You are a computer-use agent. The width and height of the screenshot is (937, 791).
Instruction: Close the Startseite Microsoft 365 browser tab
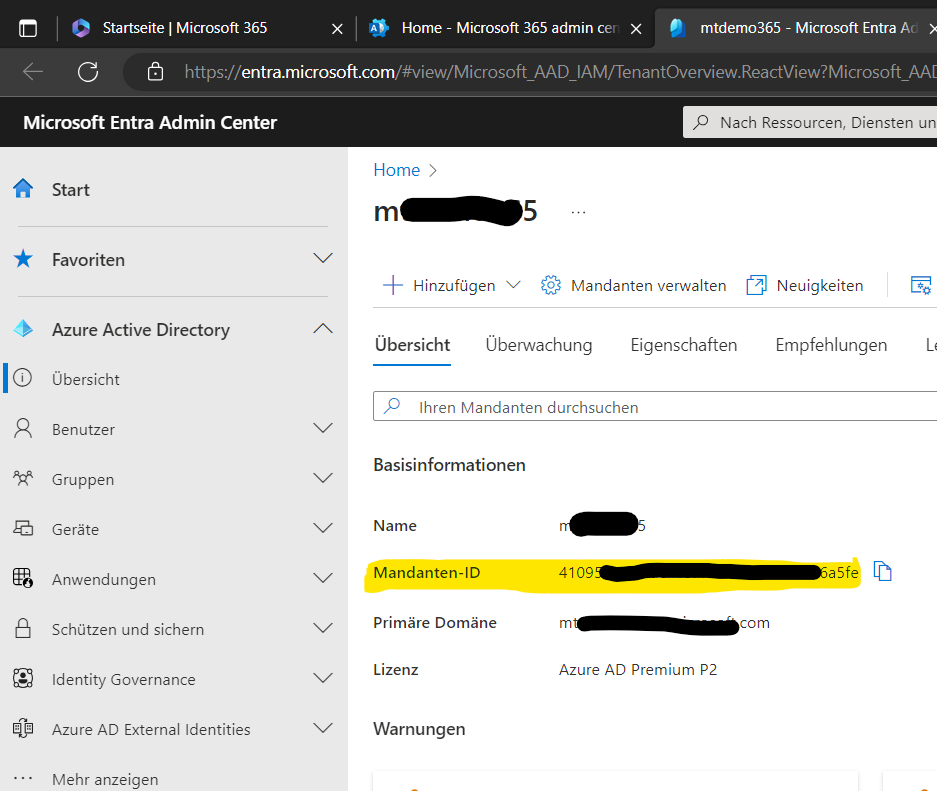click(x=338, y=28)
